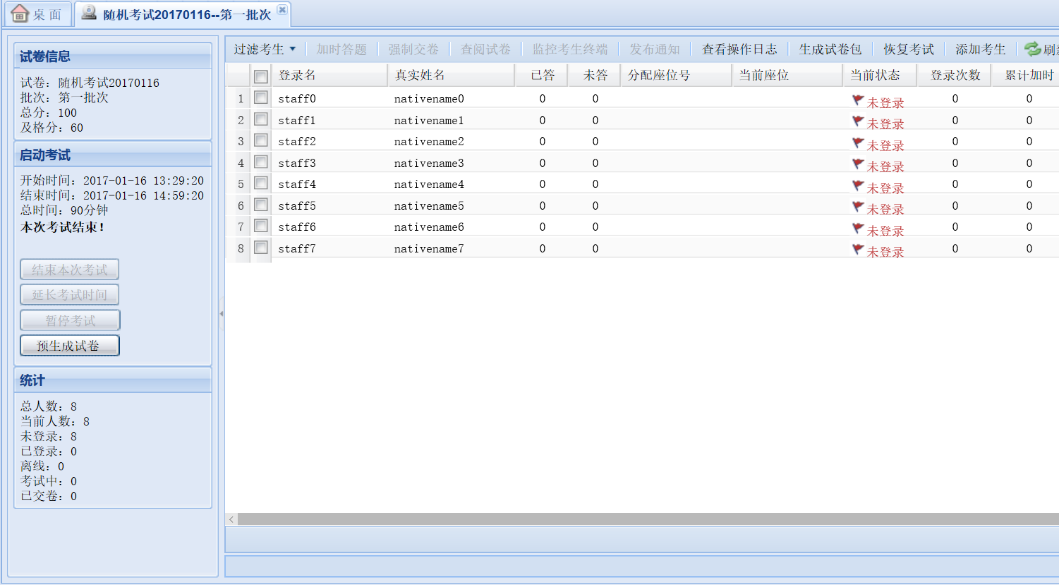This screenshot has width=1059, height=585.
Task: Click the red flag icon for staff0
Action: (x=857, y=100)
